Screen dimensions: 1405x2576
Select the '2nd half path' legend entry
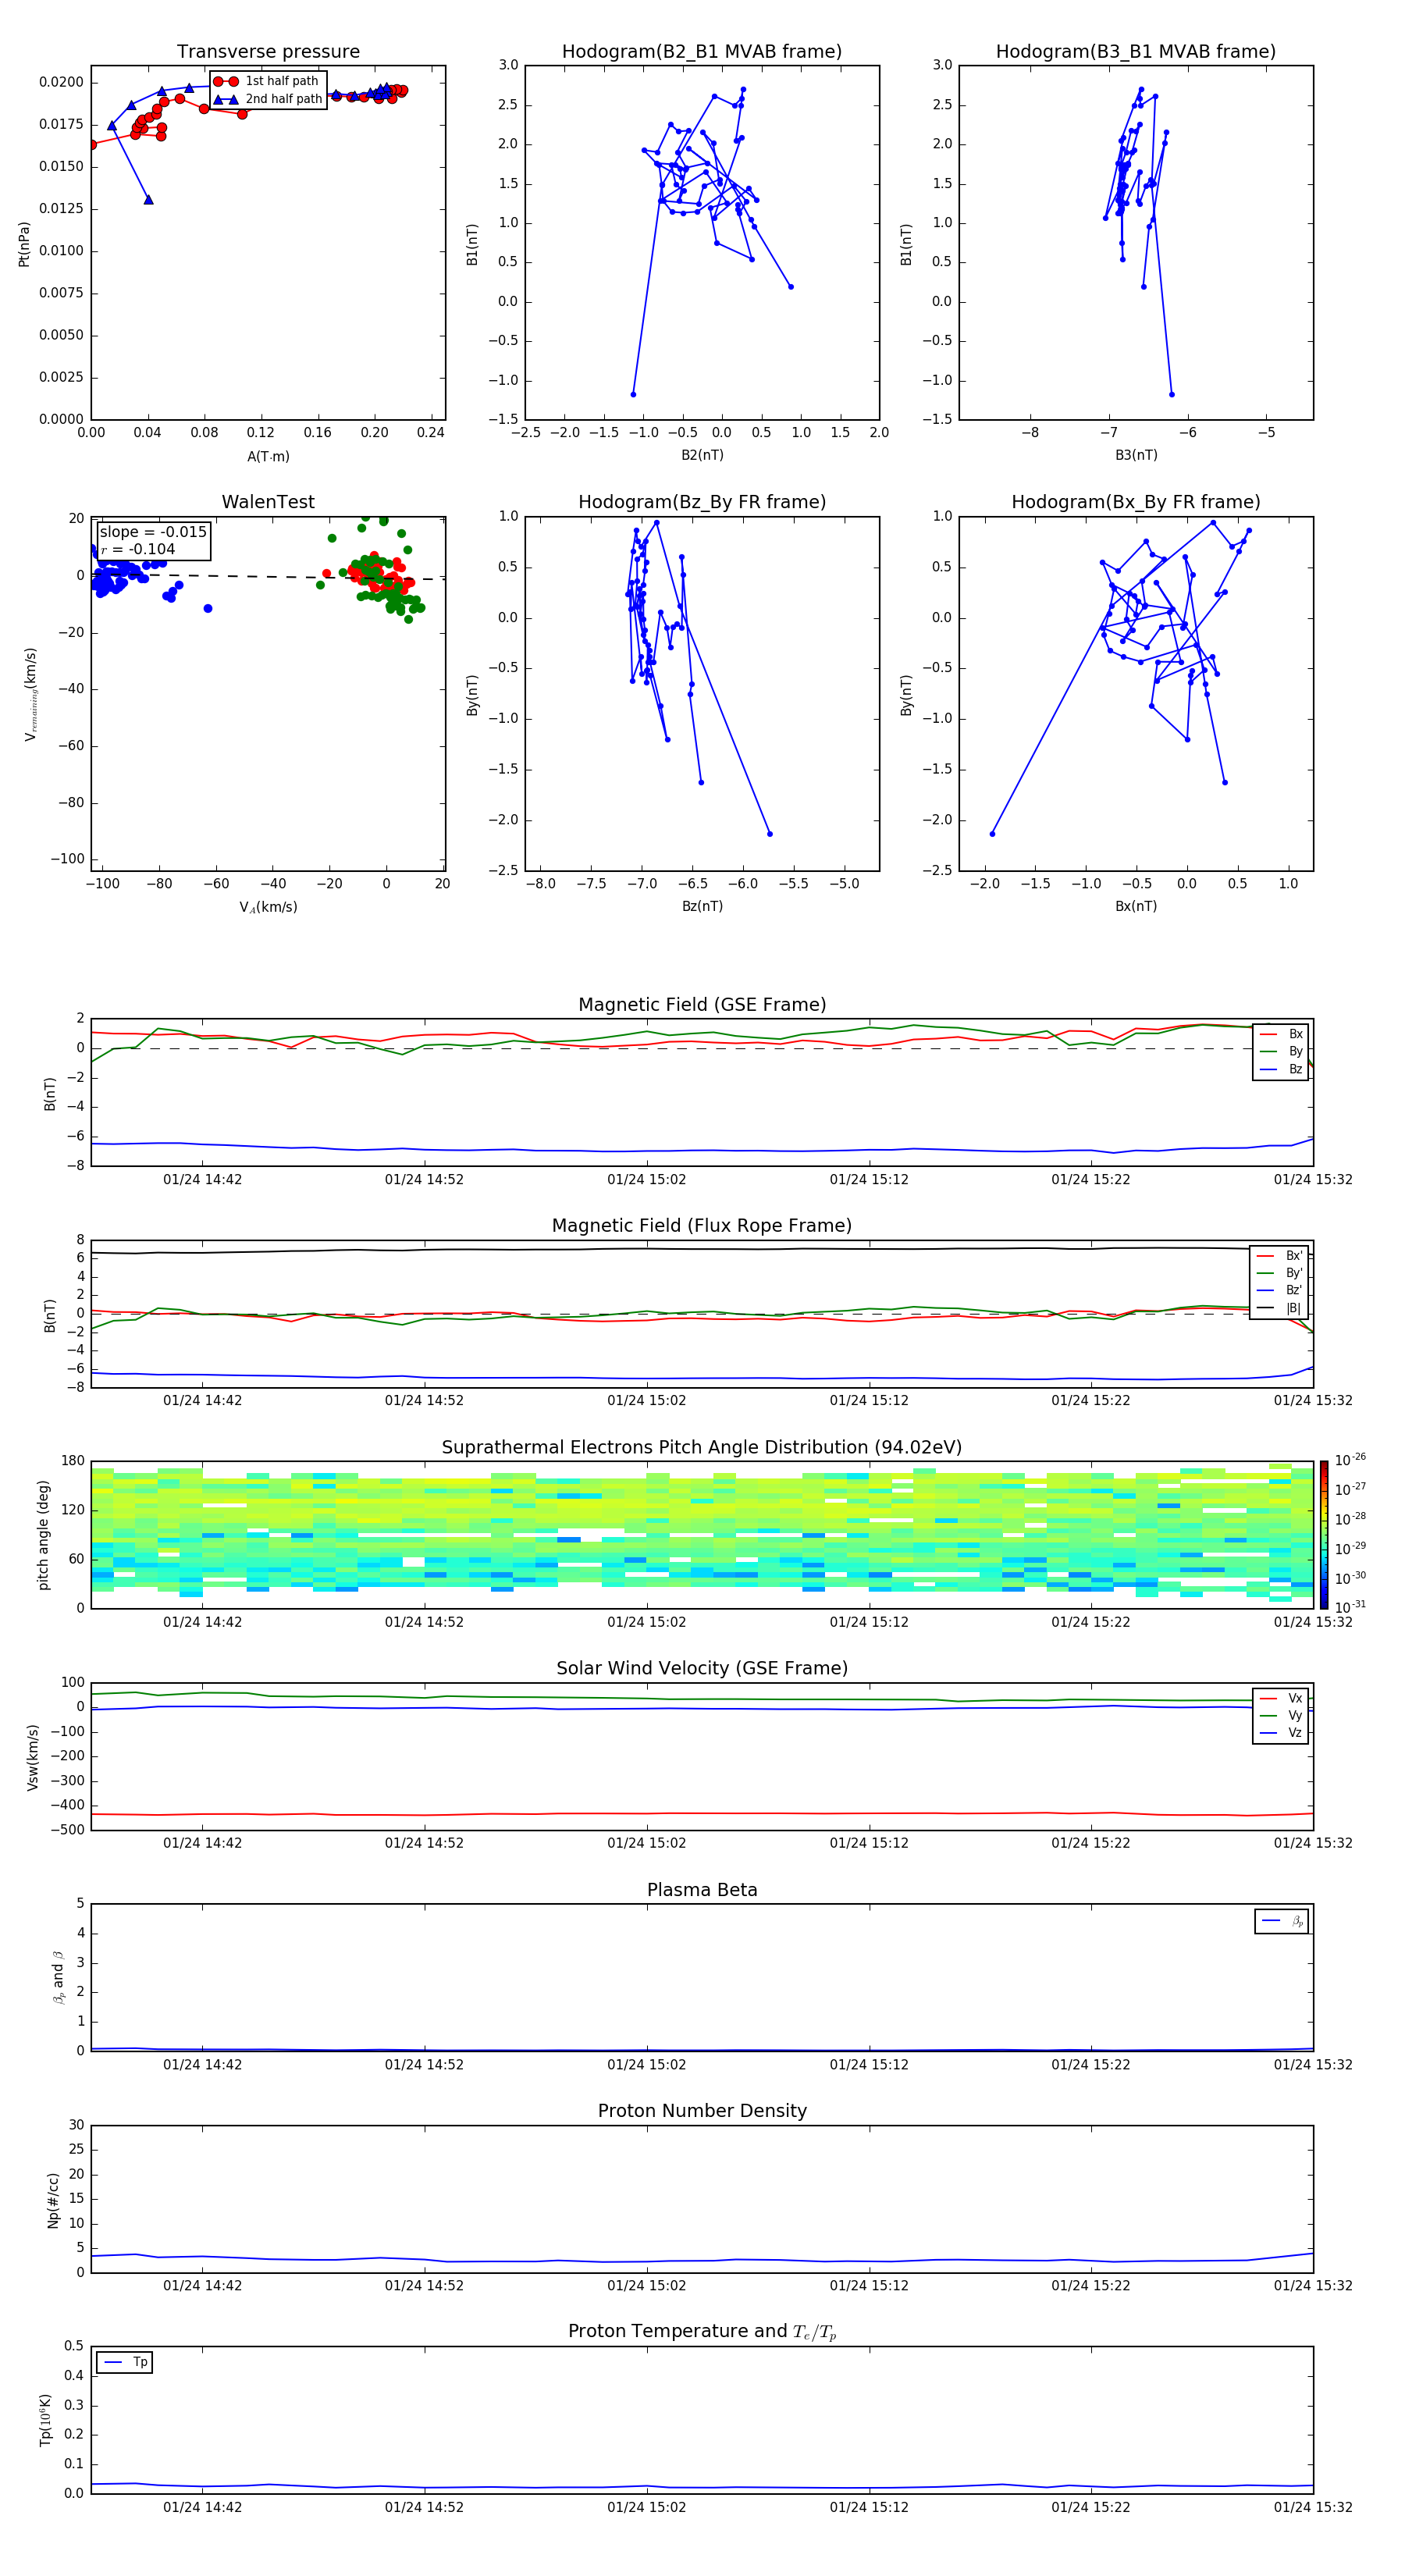pos(268,99)
